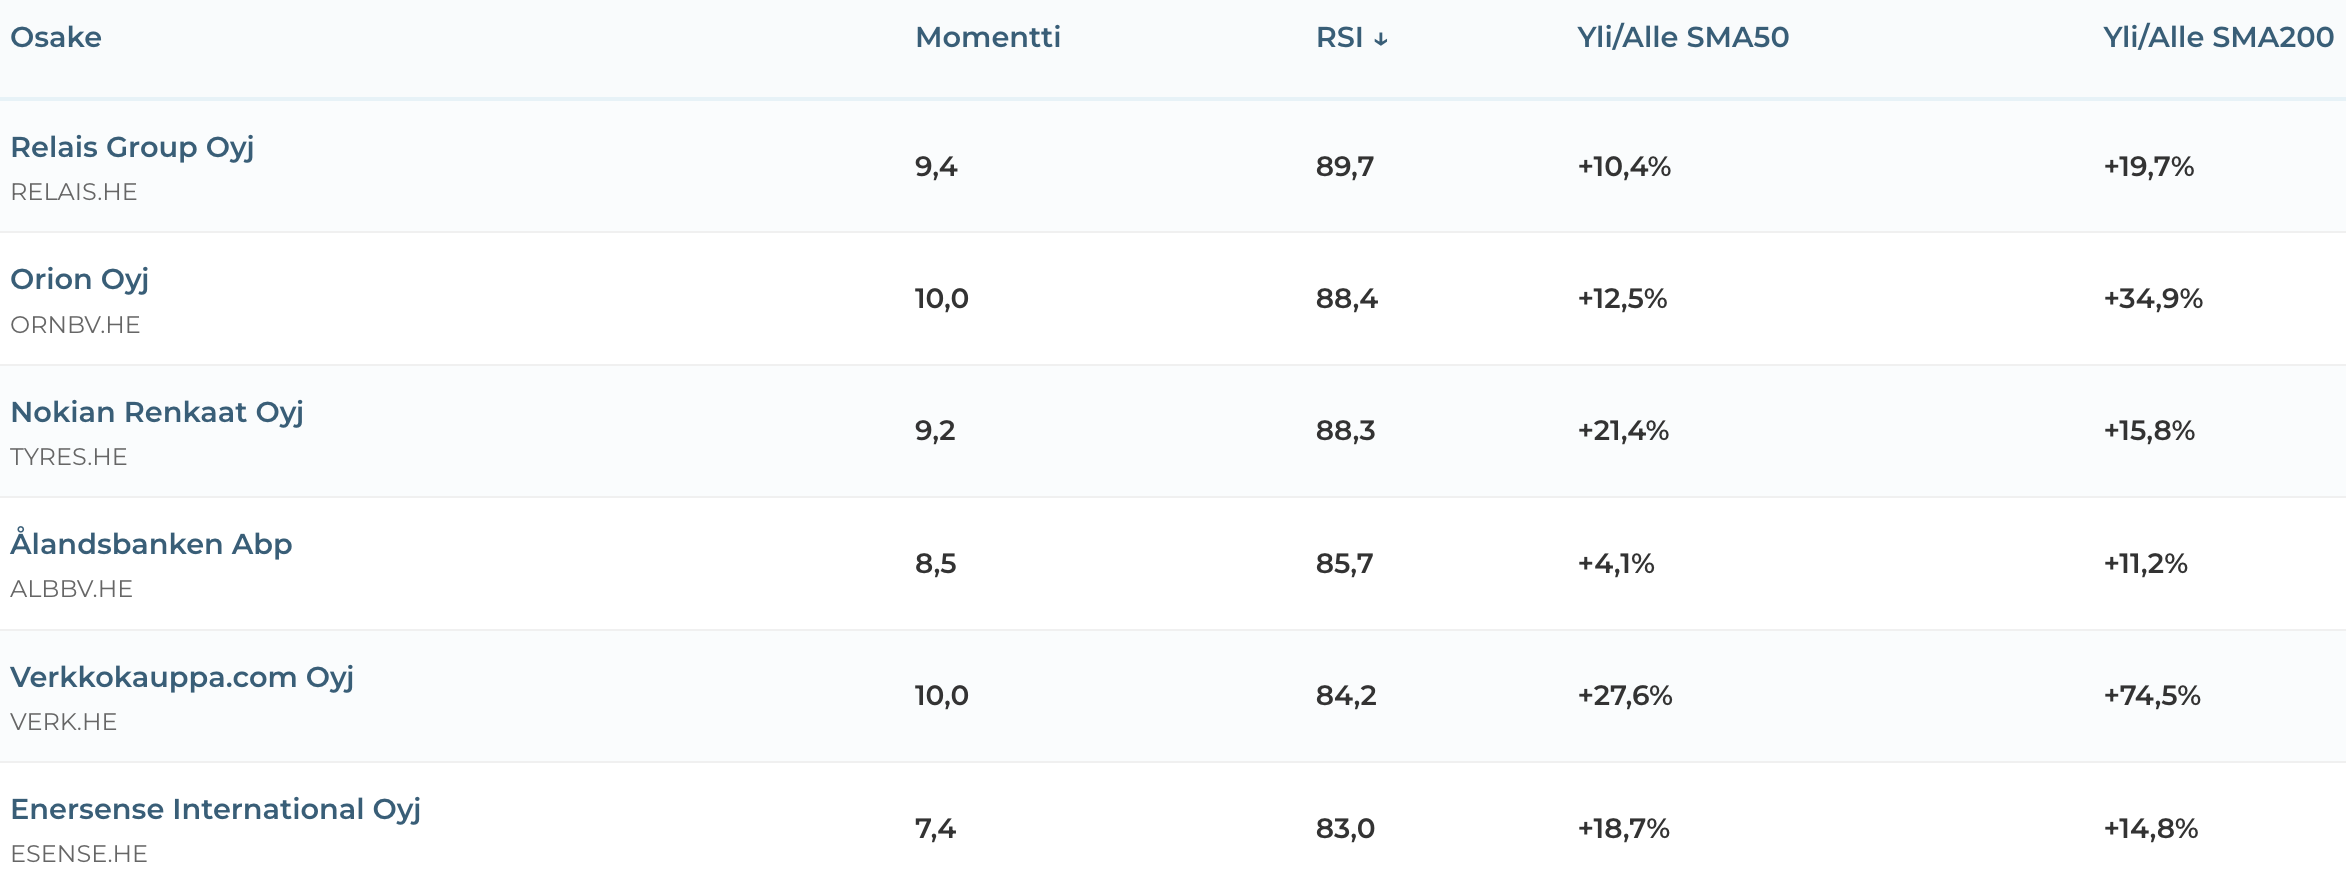The width and height of the screenshot is (2346, 890).
Task: Click the VERK.HE ticker symbol
Action: click(64, 722)
